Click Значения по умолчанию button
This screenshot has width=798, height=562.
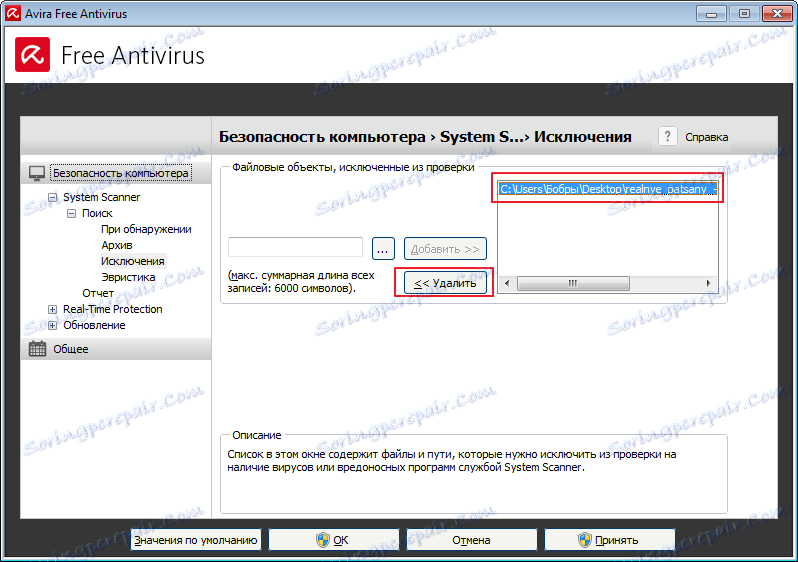[196, 540]
